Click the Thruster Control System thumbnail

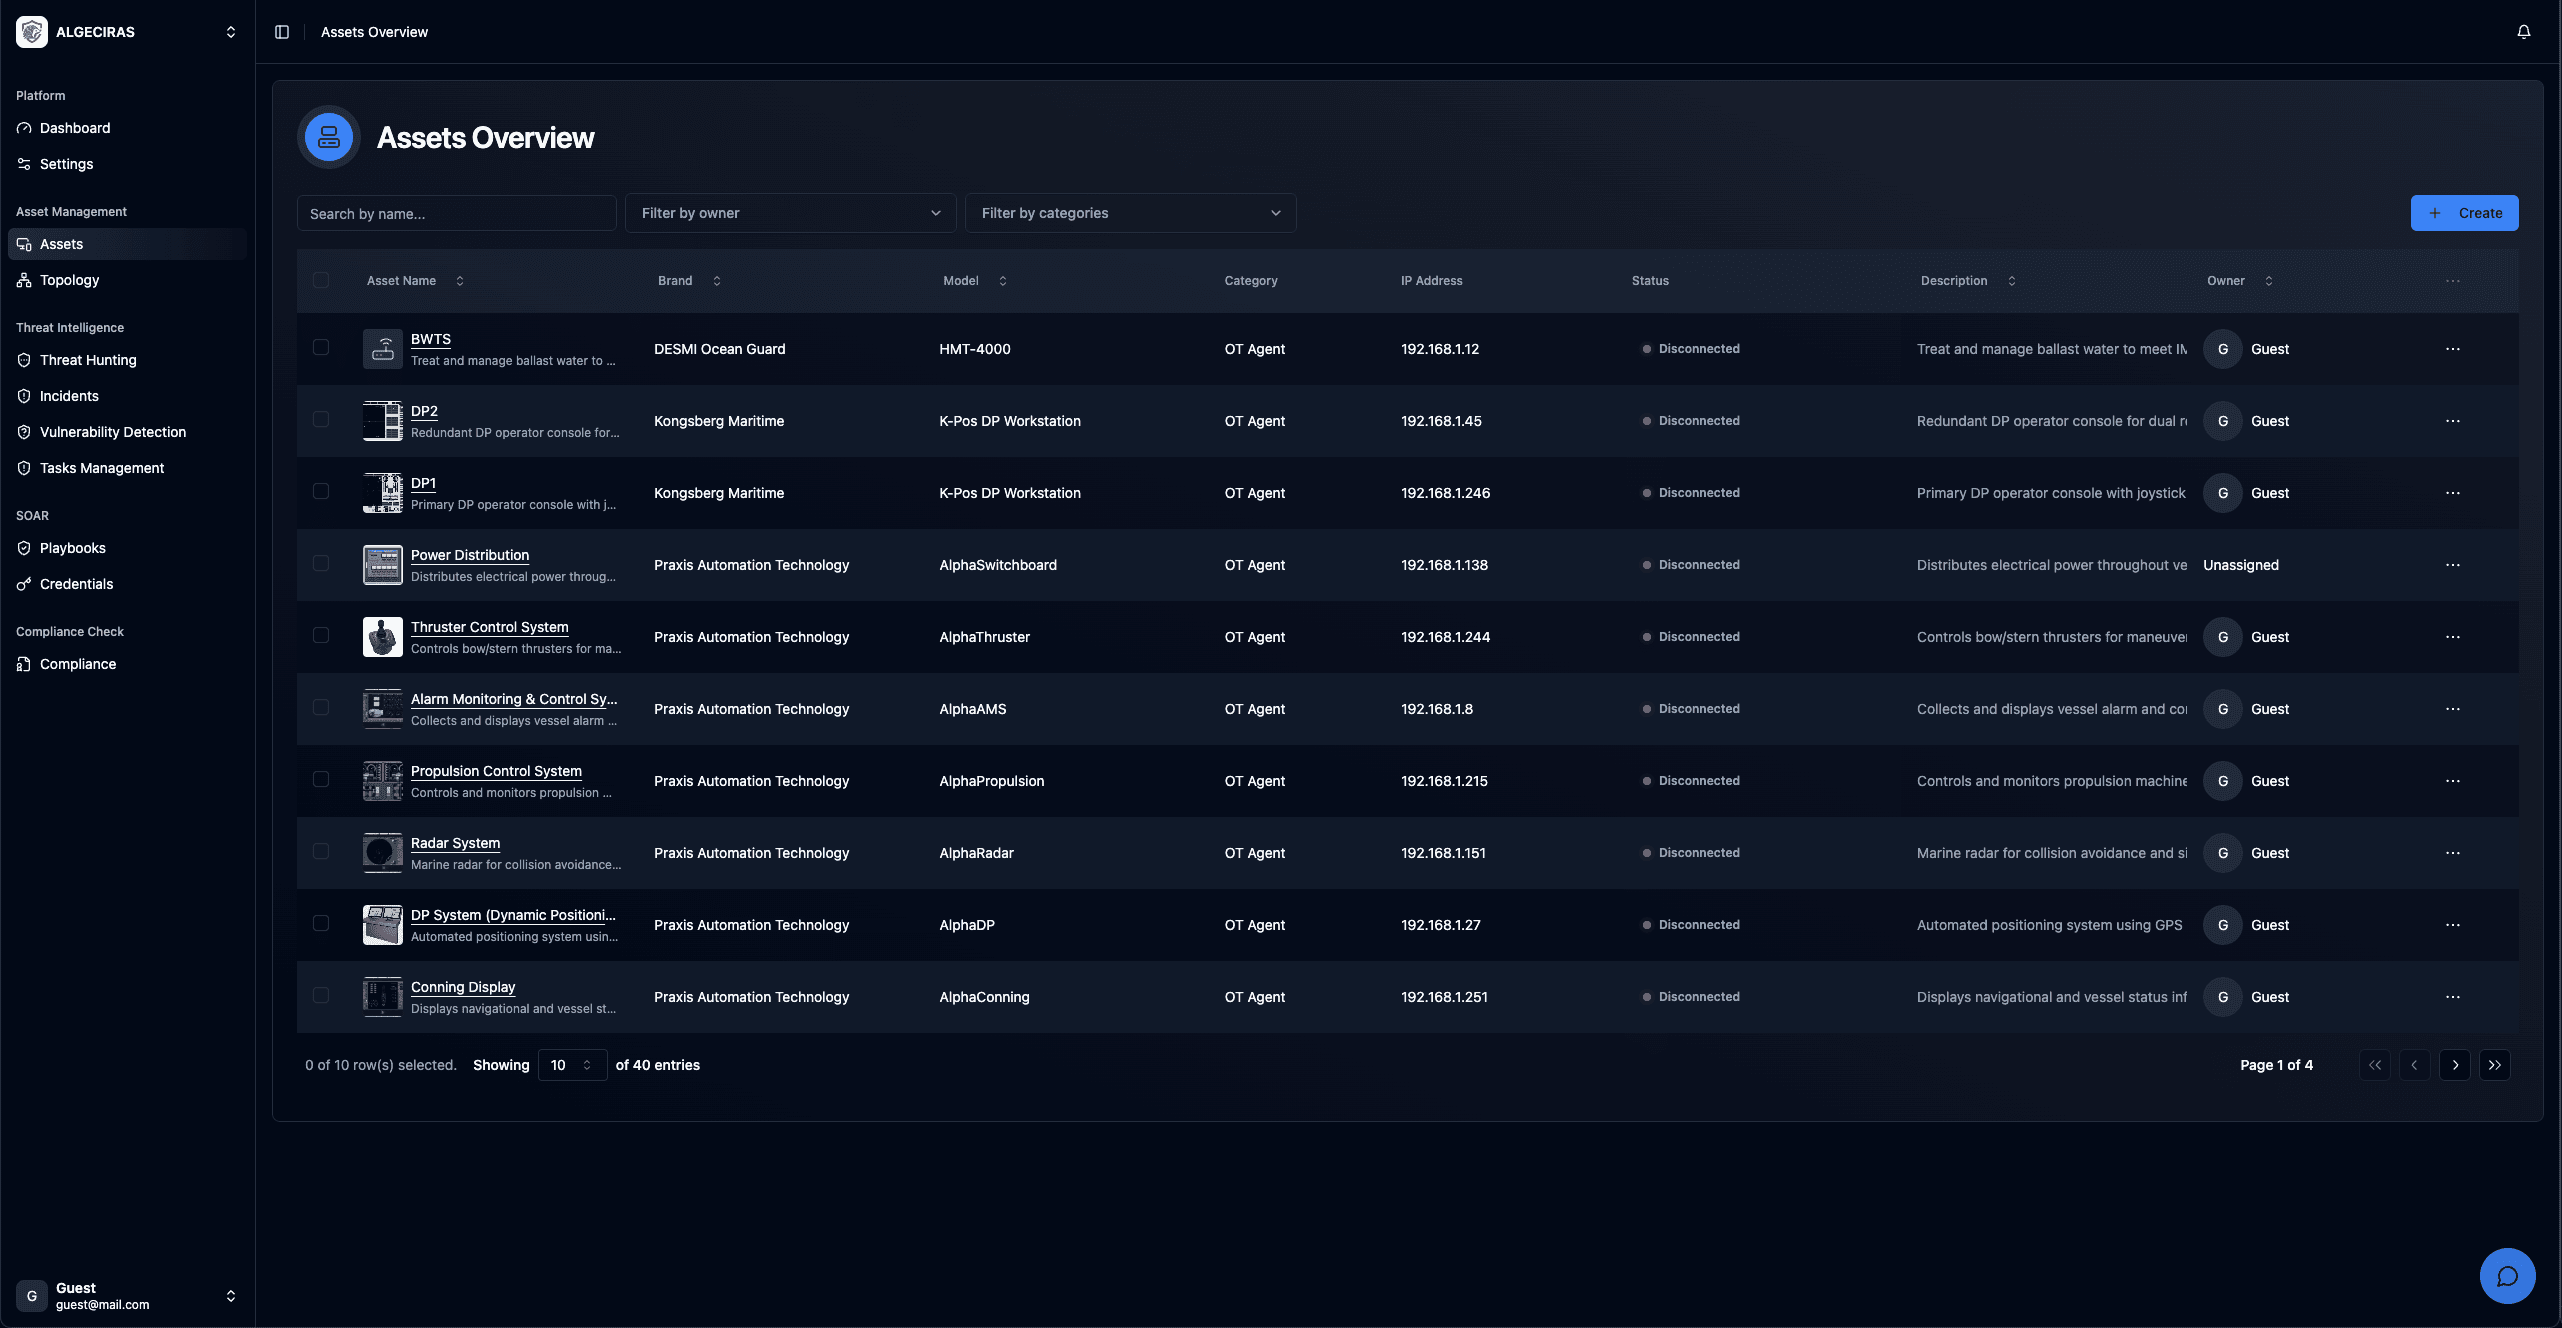tap(382, 637)
